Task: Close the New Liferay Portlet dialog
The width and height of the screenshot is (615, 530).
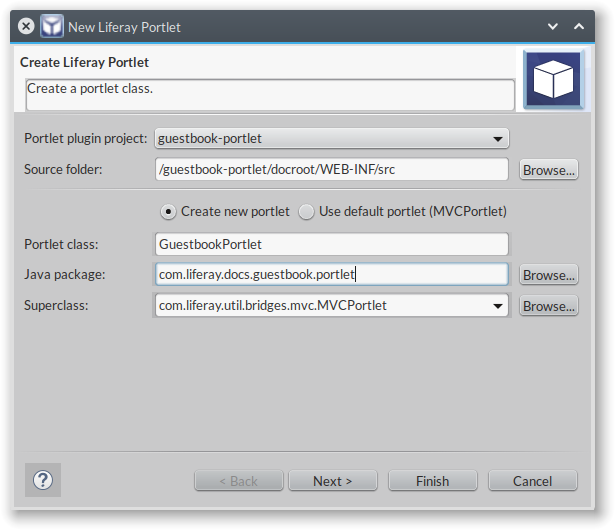Action: (x=26, y=26)
